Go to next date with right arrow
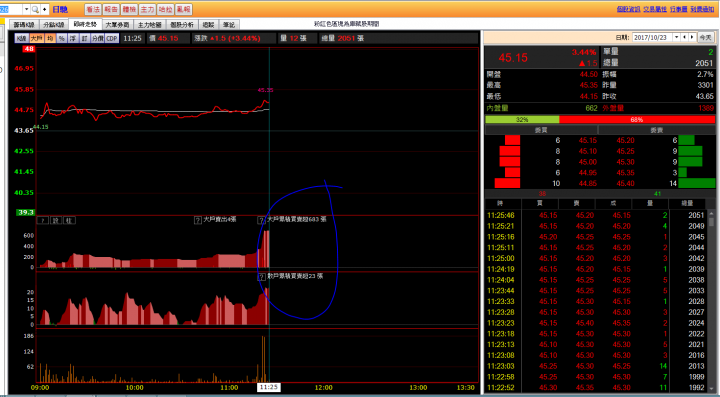 692,38
